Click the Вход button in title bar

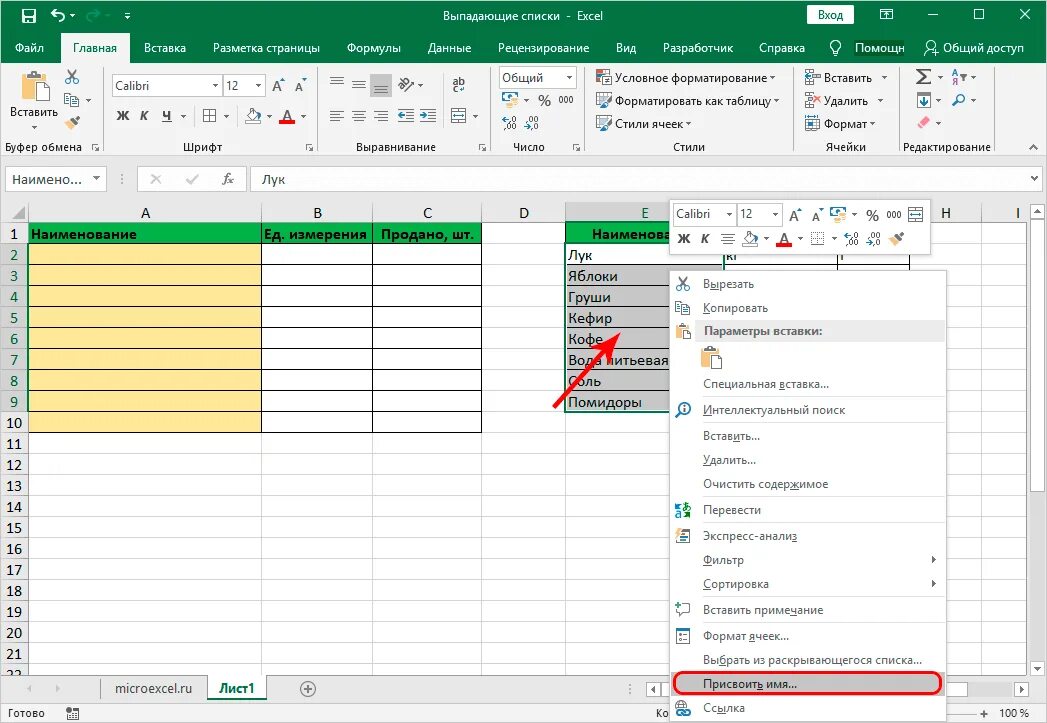[832, 14]
